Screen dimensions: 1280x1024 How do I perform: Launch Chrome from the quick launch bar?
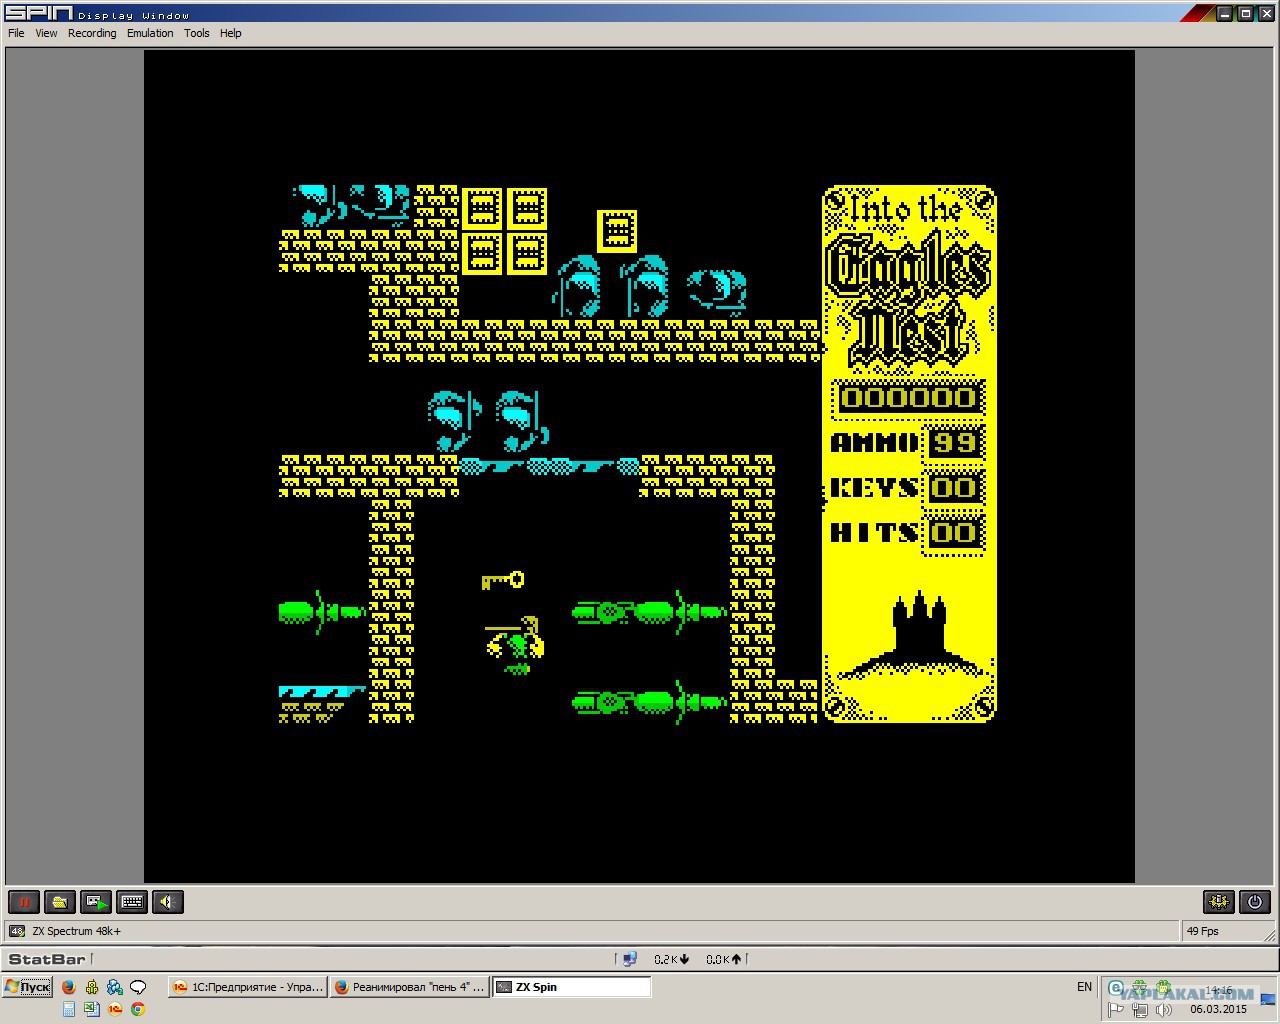point(138,1009)
